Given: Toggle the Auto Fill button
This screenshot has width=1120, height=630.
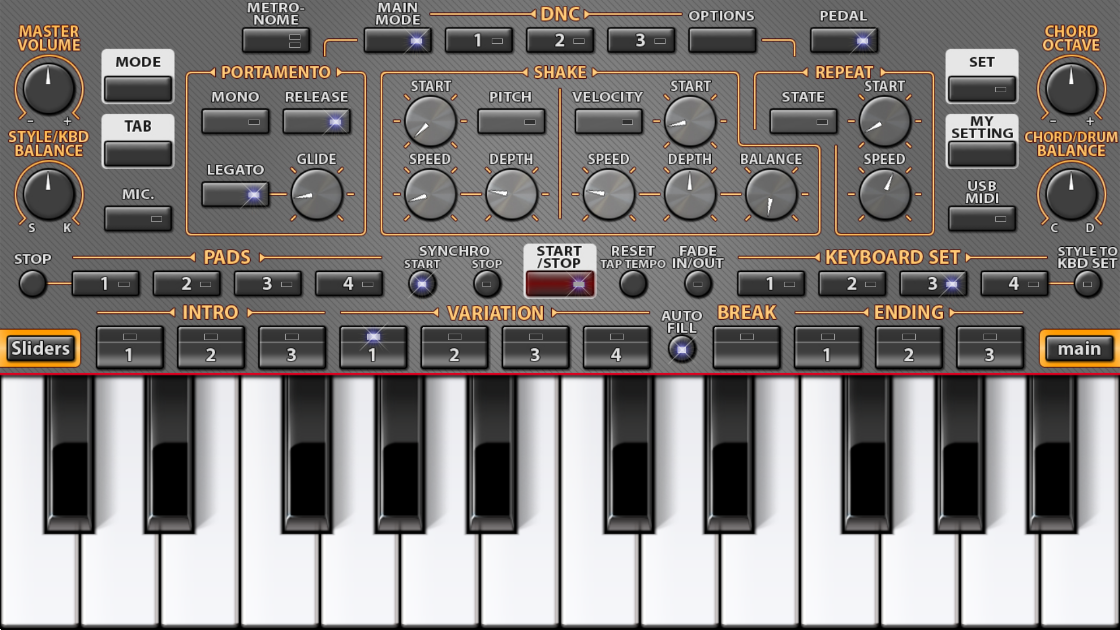Looking at the screenshot, I should coord(681,348).
